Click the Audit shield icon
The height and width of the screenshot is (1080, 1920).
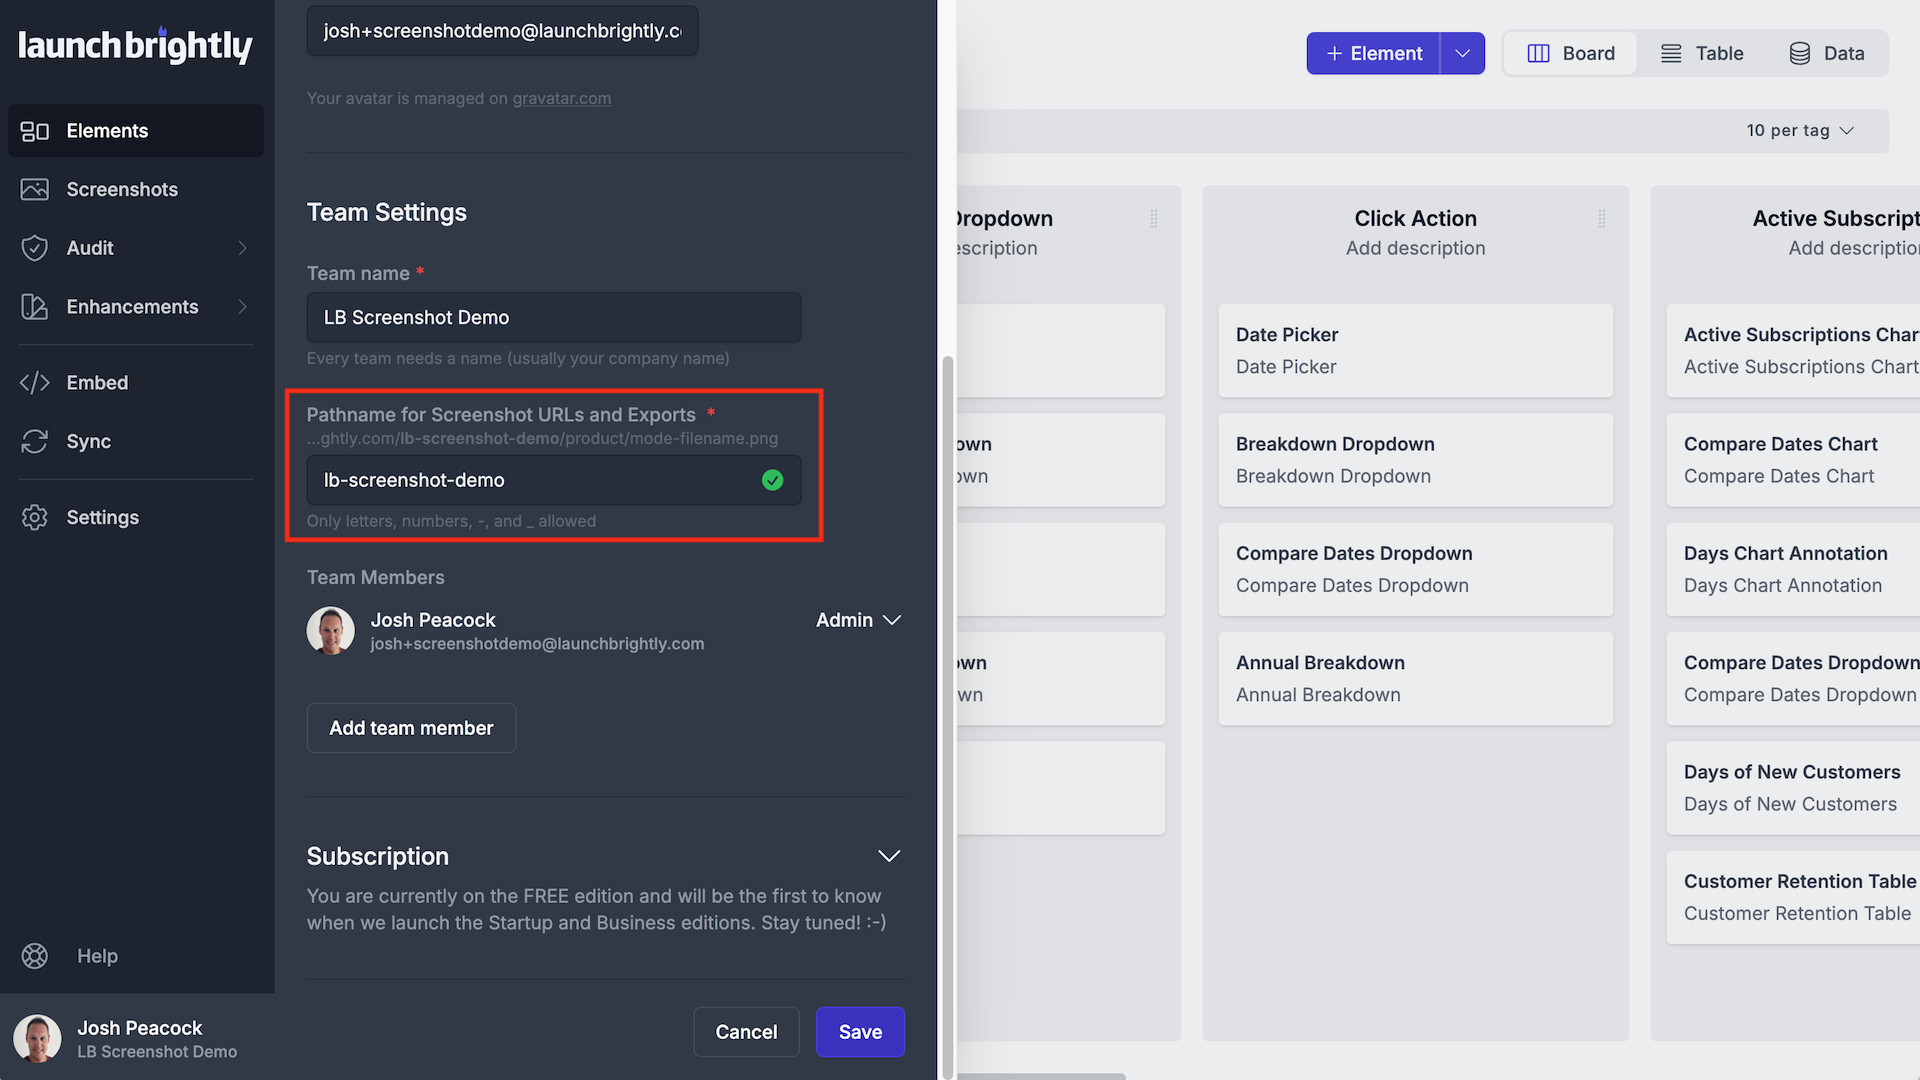coord(35,248)
